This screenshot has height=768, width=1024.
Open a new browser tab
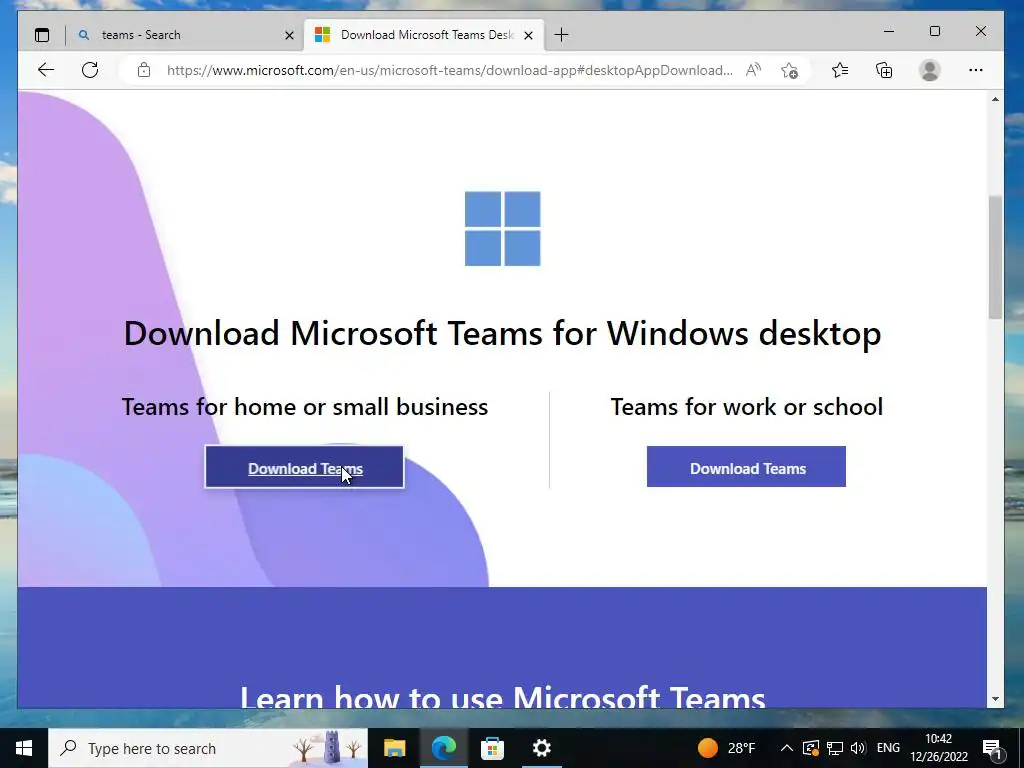point(561,35)
